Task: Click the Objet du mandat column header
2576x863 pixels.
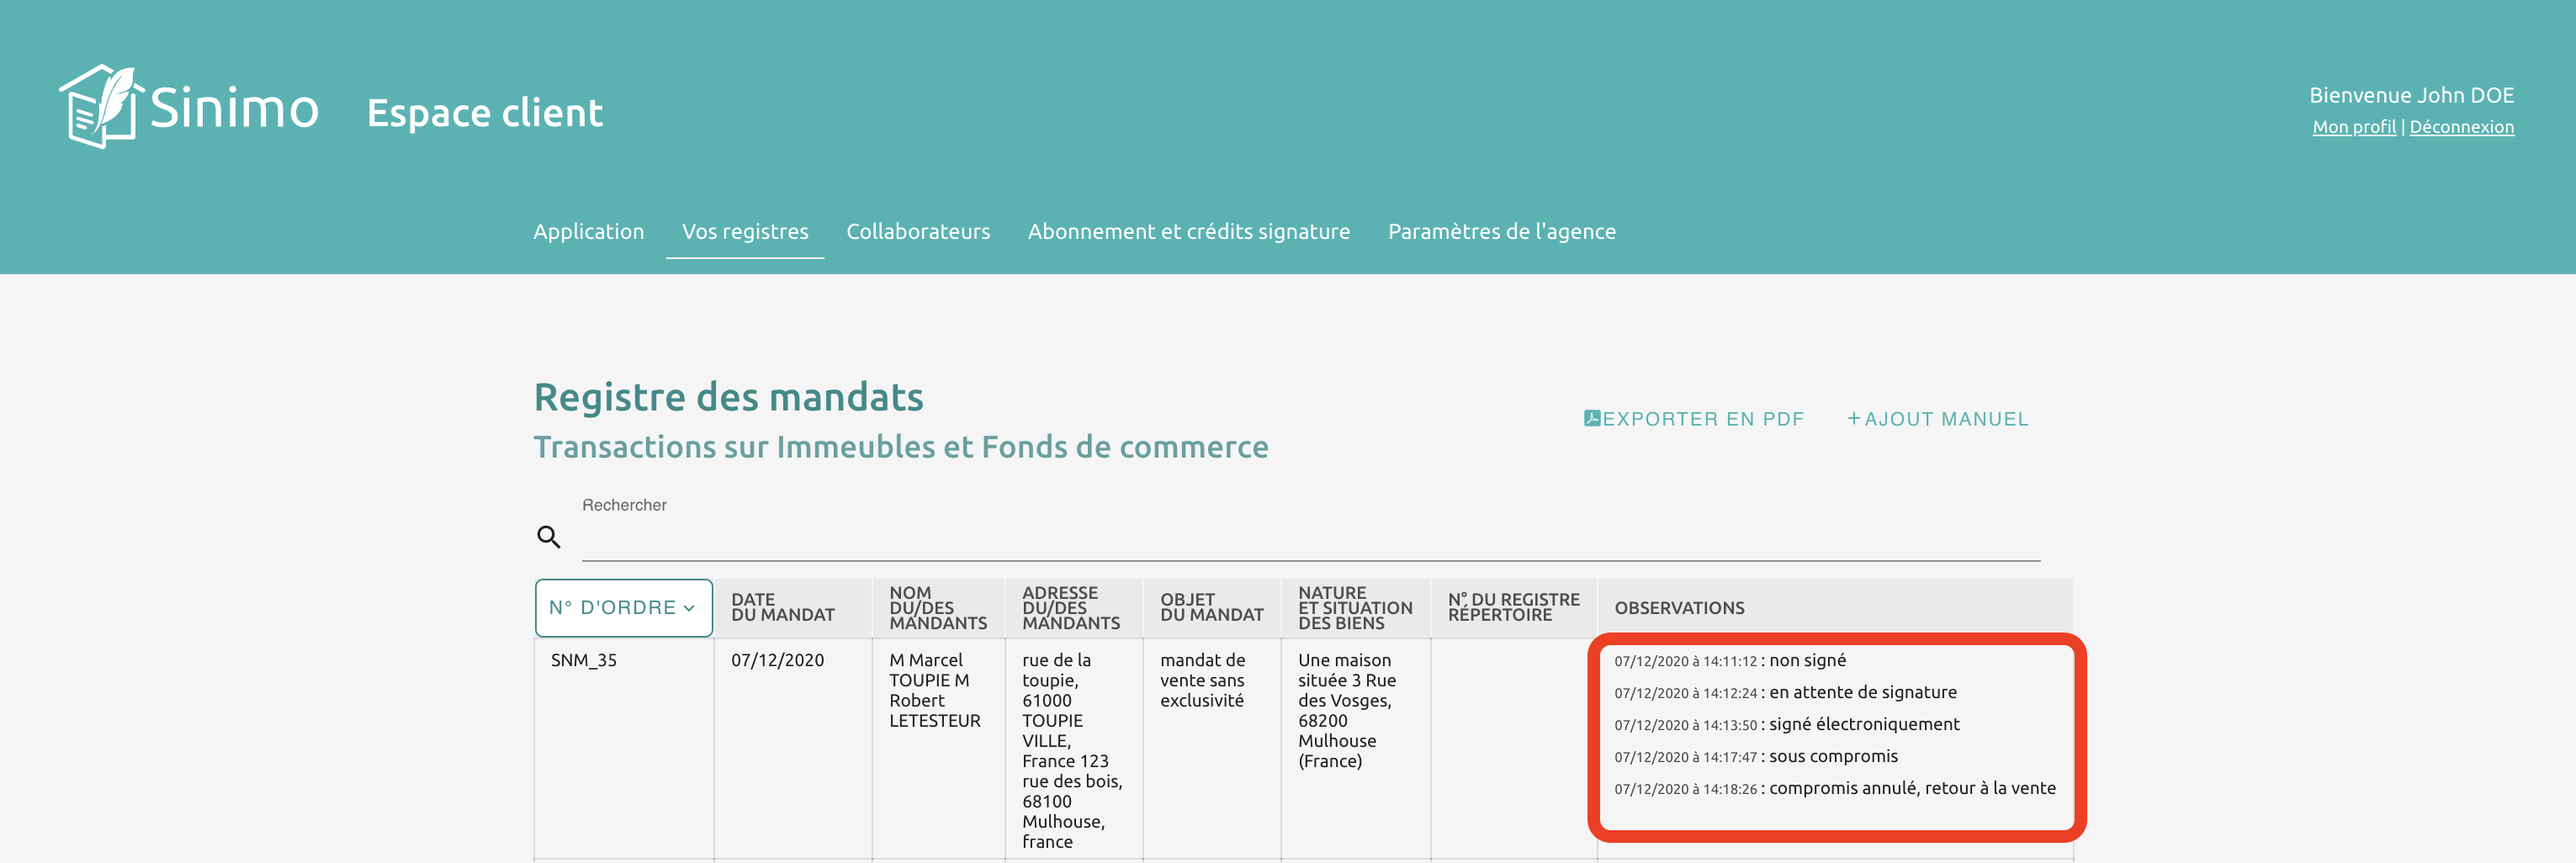Action: click(1212, 608)
